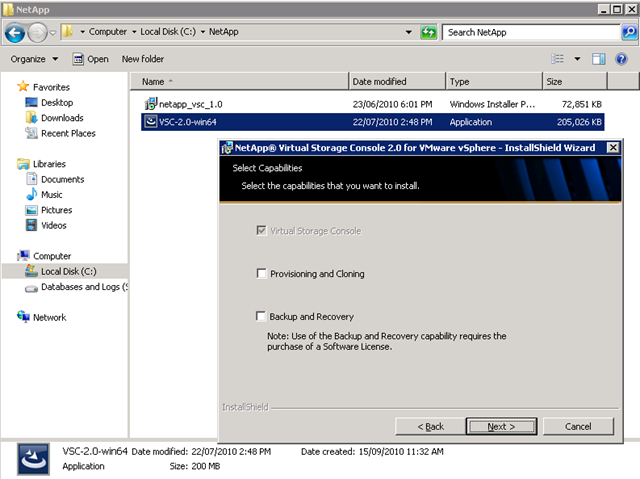Click the VSC-2.0-win64 details pane thumbnail
The image size is (640, 479).
tap(33, 459)
